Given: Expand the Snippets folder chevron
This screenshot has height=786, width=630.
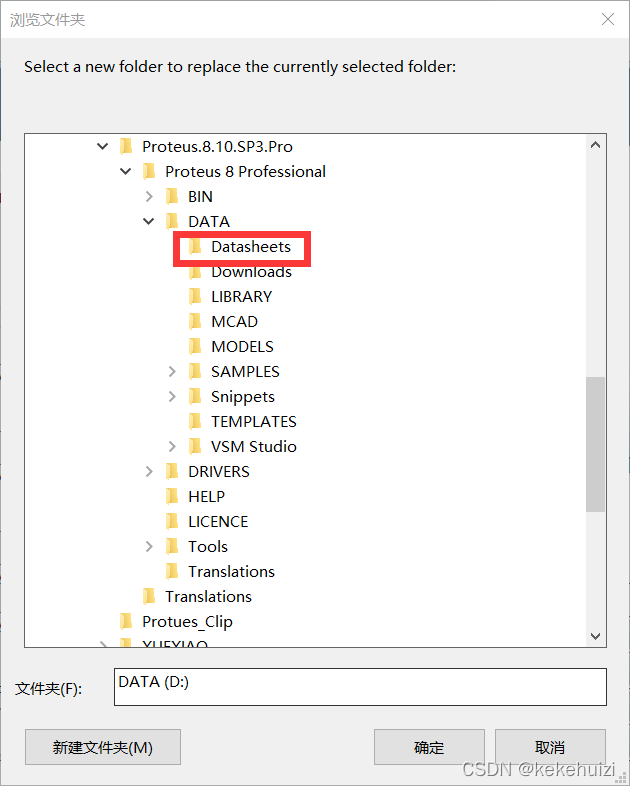Looking at the screenshot, I should tap(172, 397).
